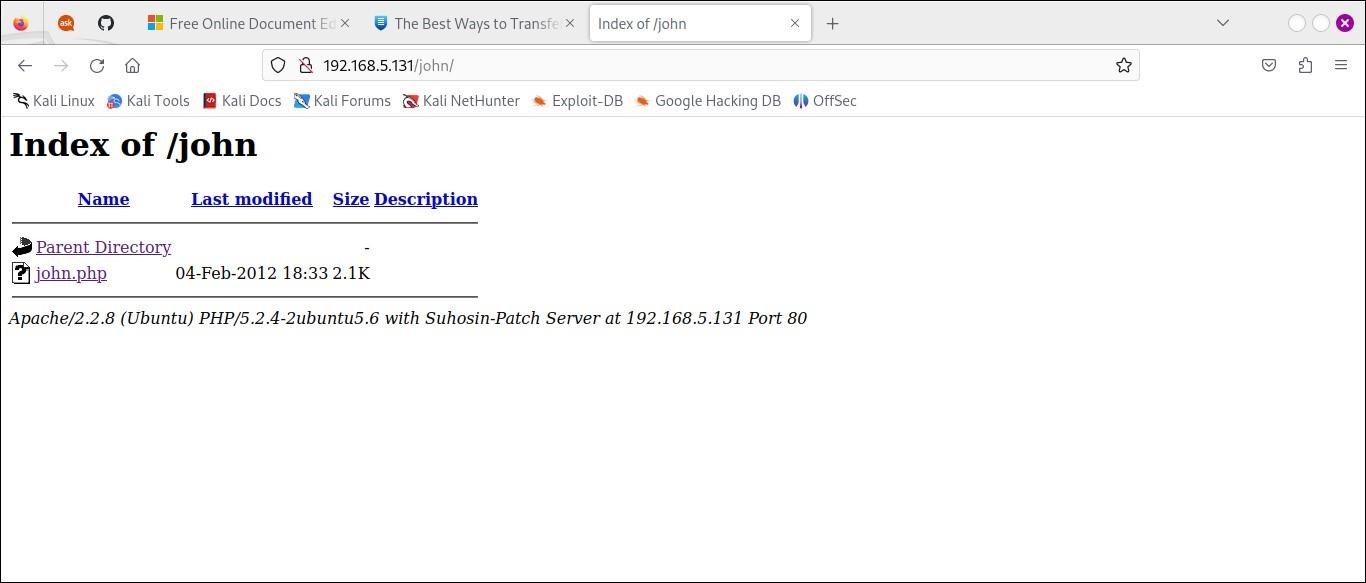The width and height of the screenshot is (1366, 583).
Task: Click the Firefox icon in the tab bar
Action: pyautogui.click(x=20, y=23)
